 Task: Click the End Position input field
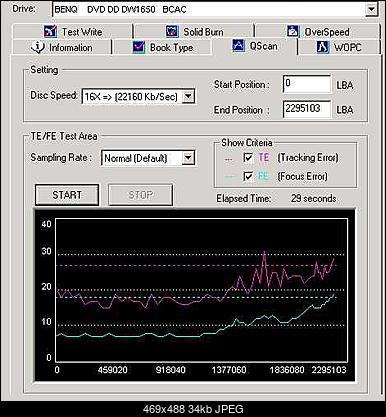(307, 109)
